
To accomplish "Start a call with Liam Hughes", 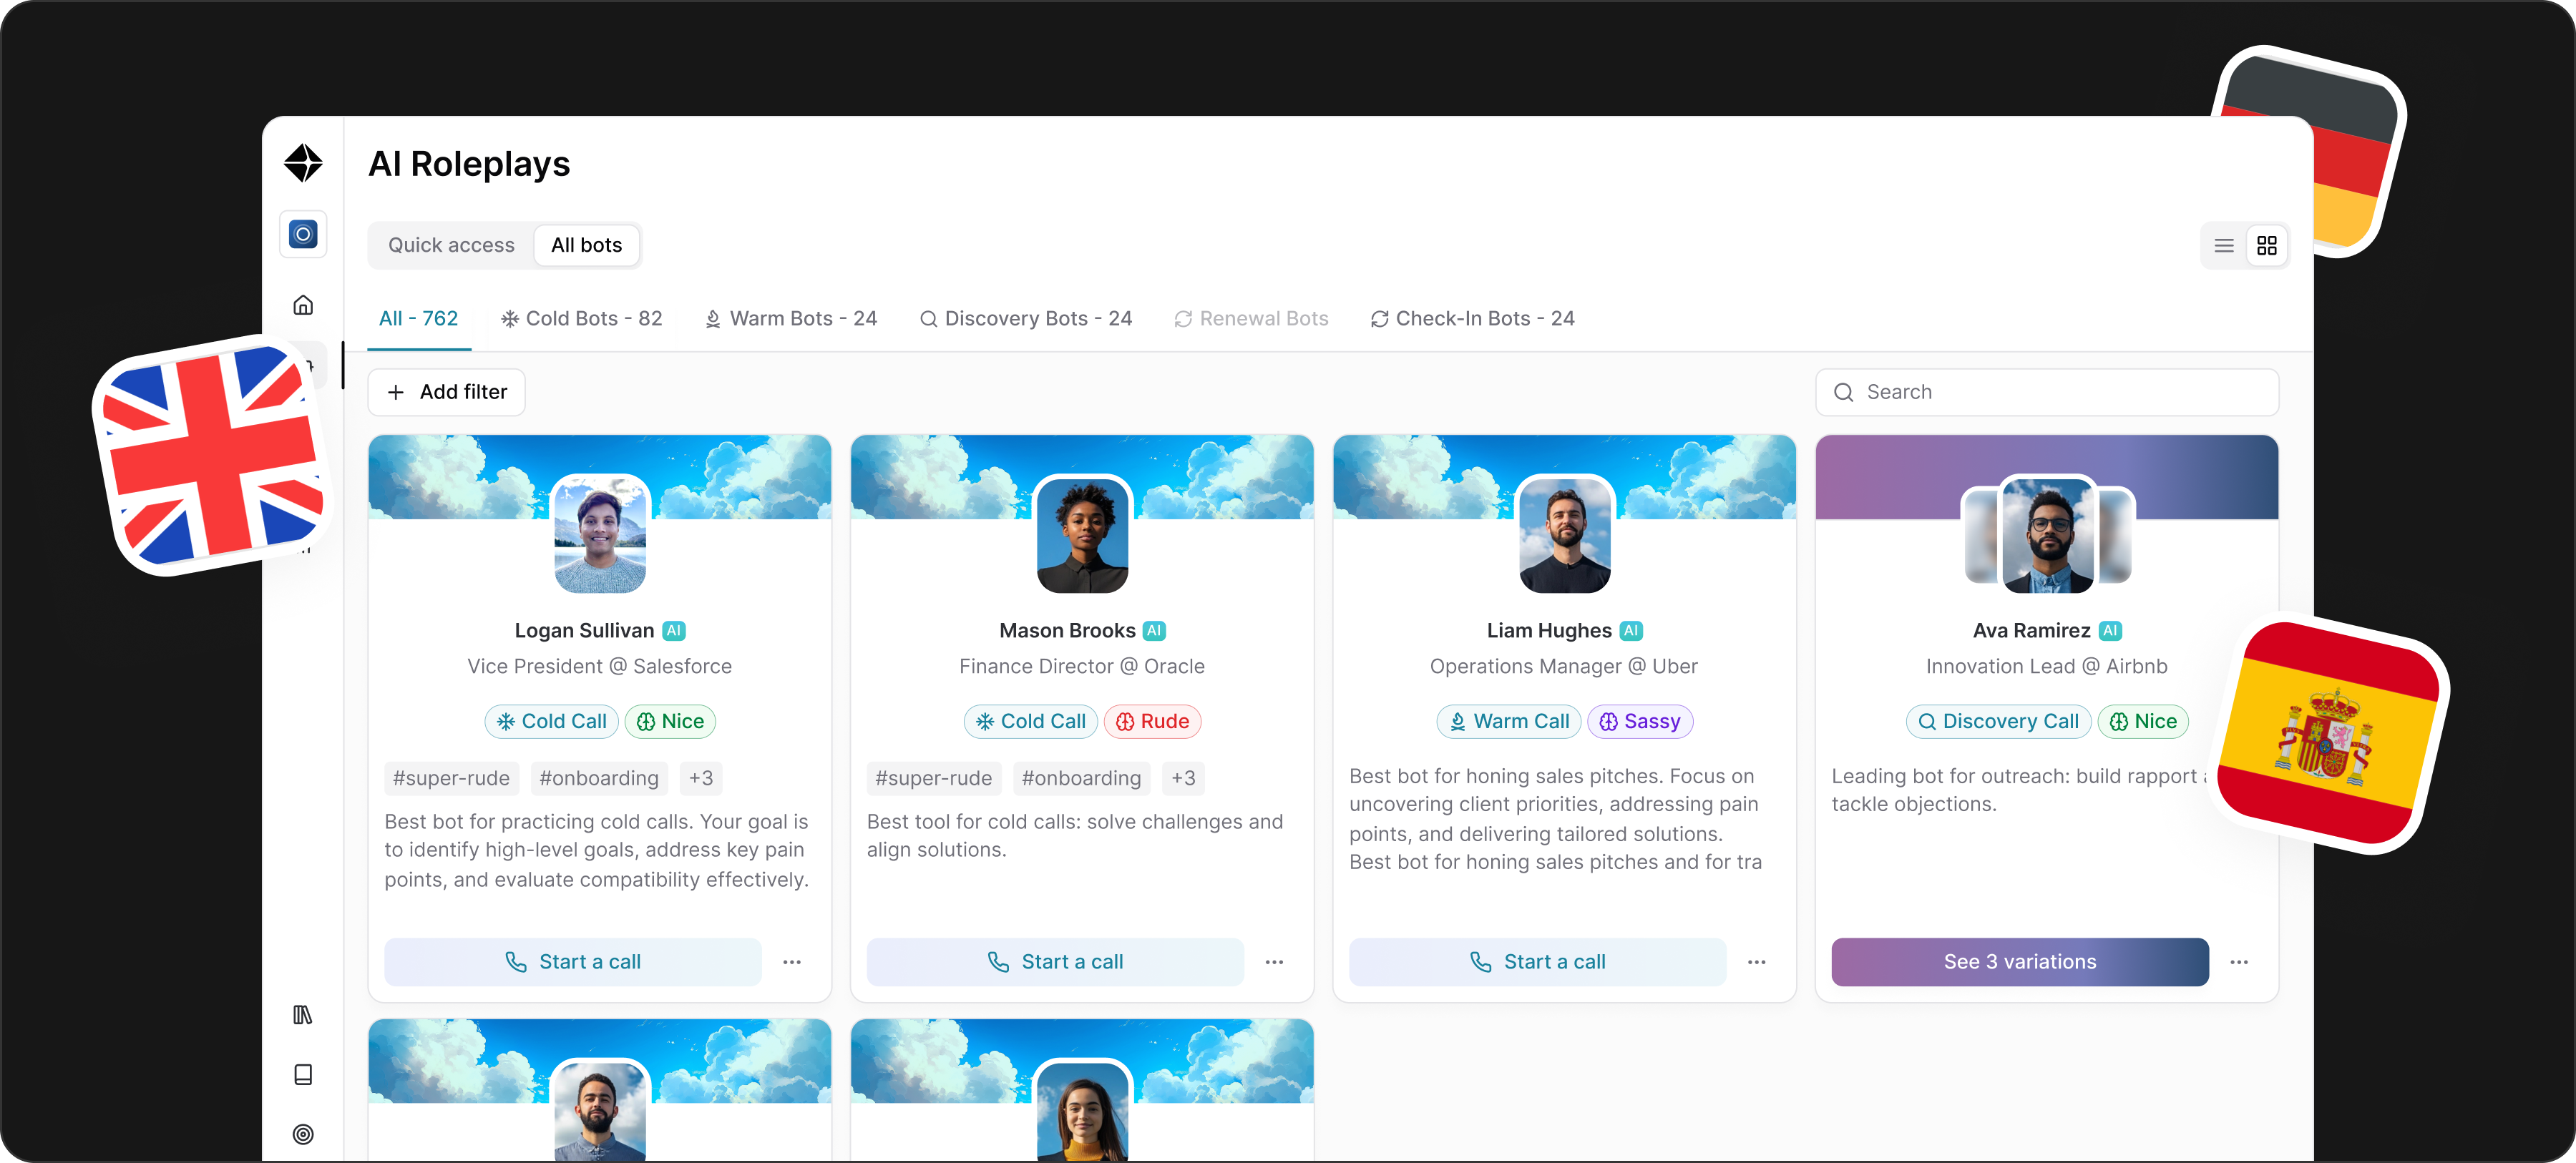I will 1538,962.
